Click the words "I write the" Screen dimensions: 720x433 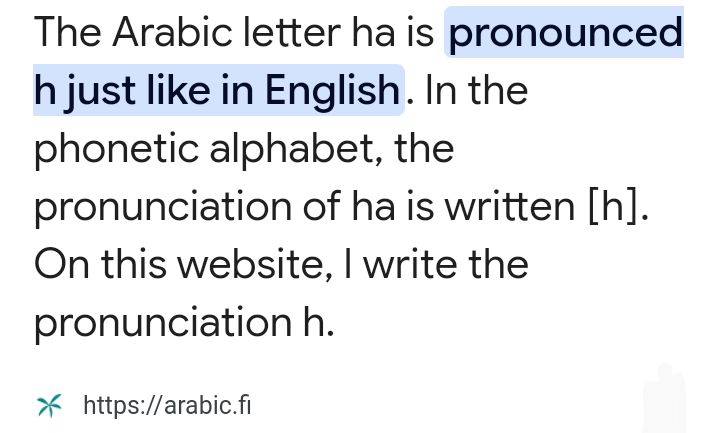coord(436,264)
